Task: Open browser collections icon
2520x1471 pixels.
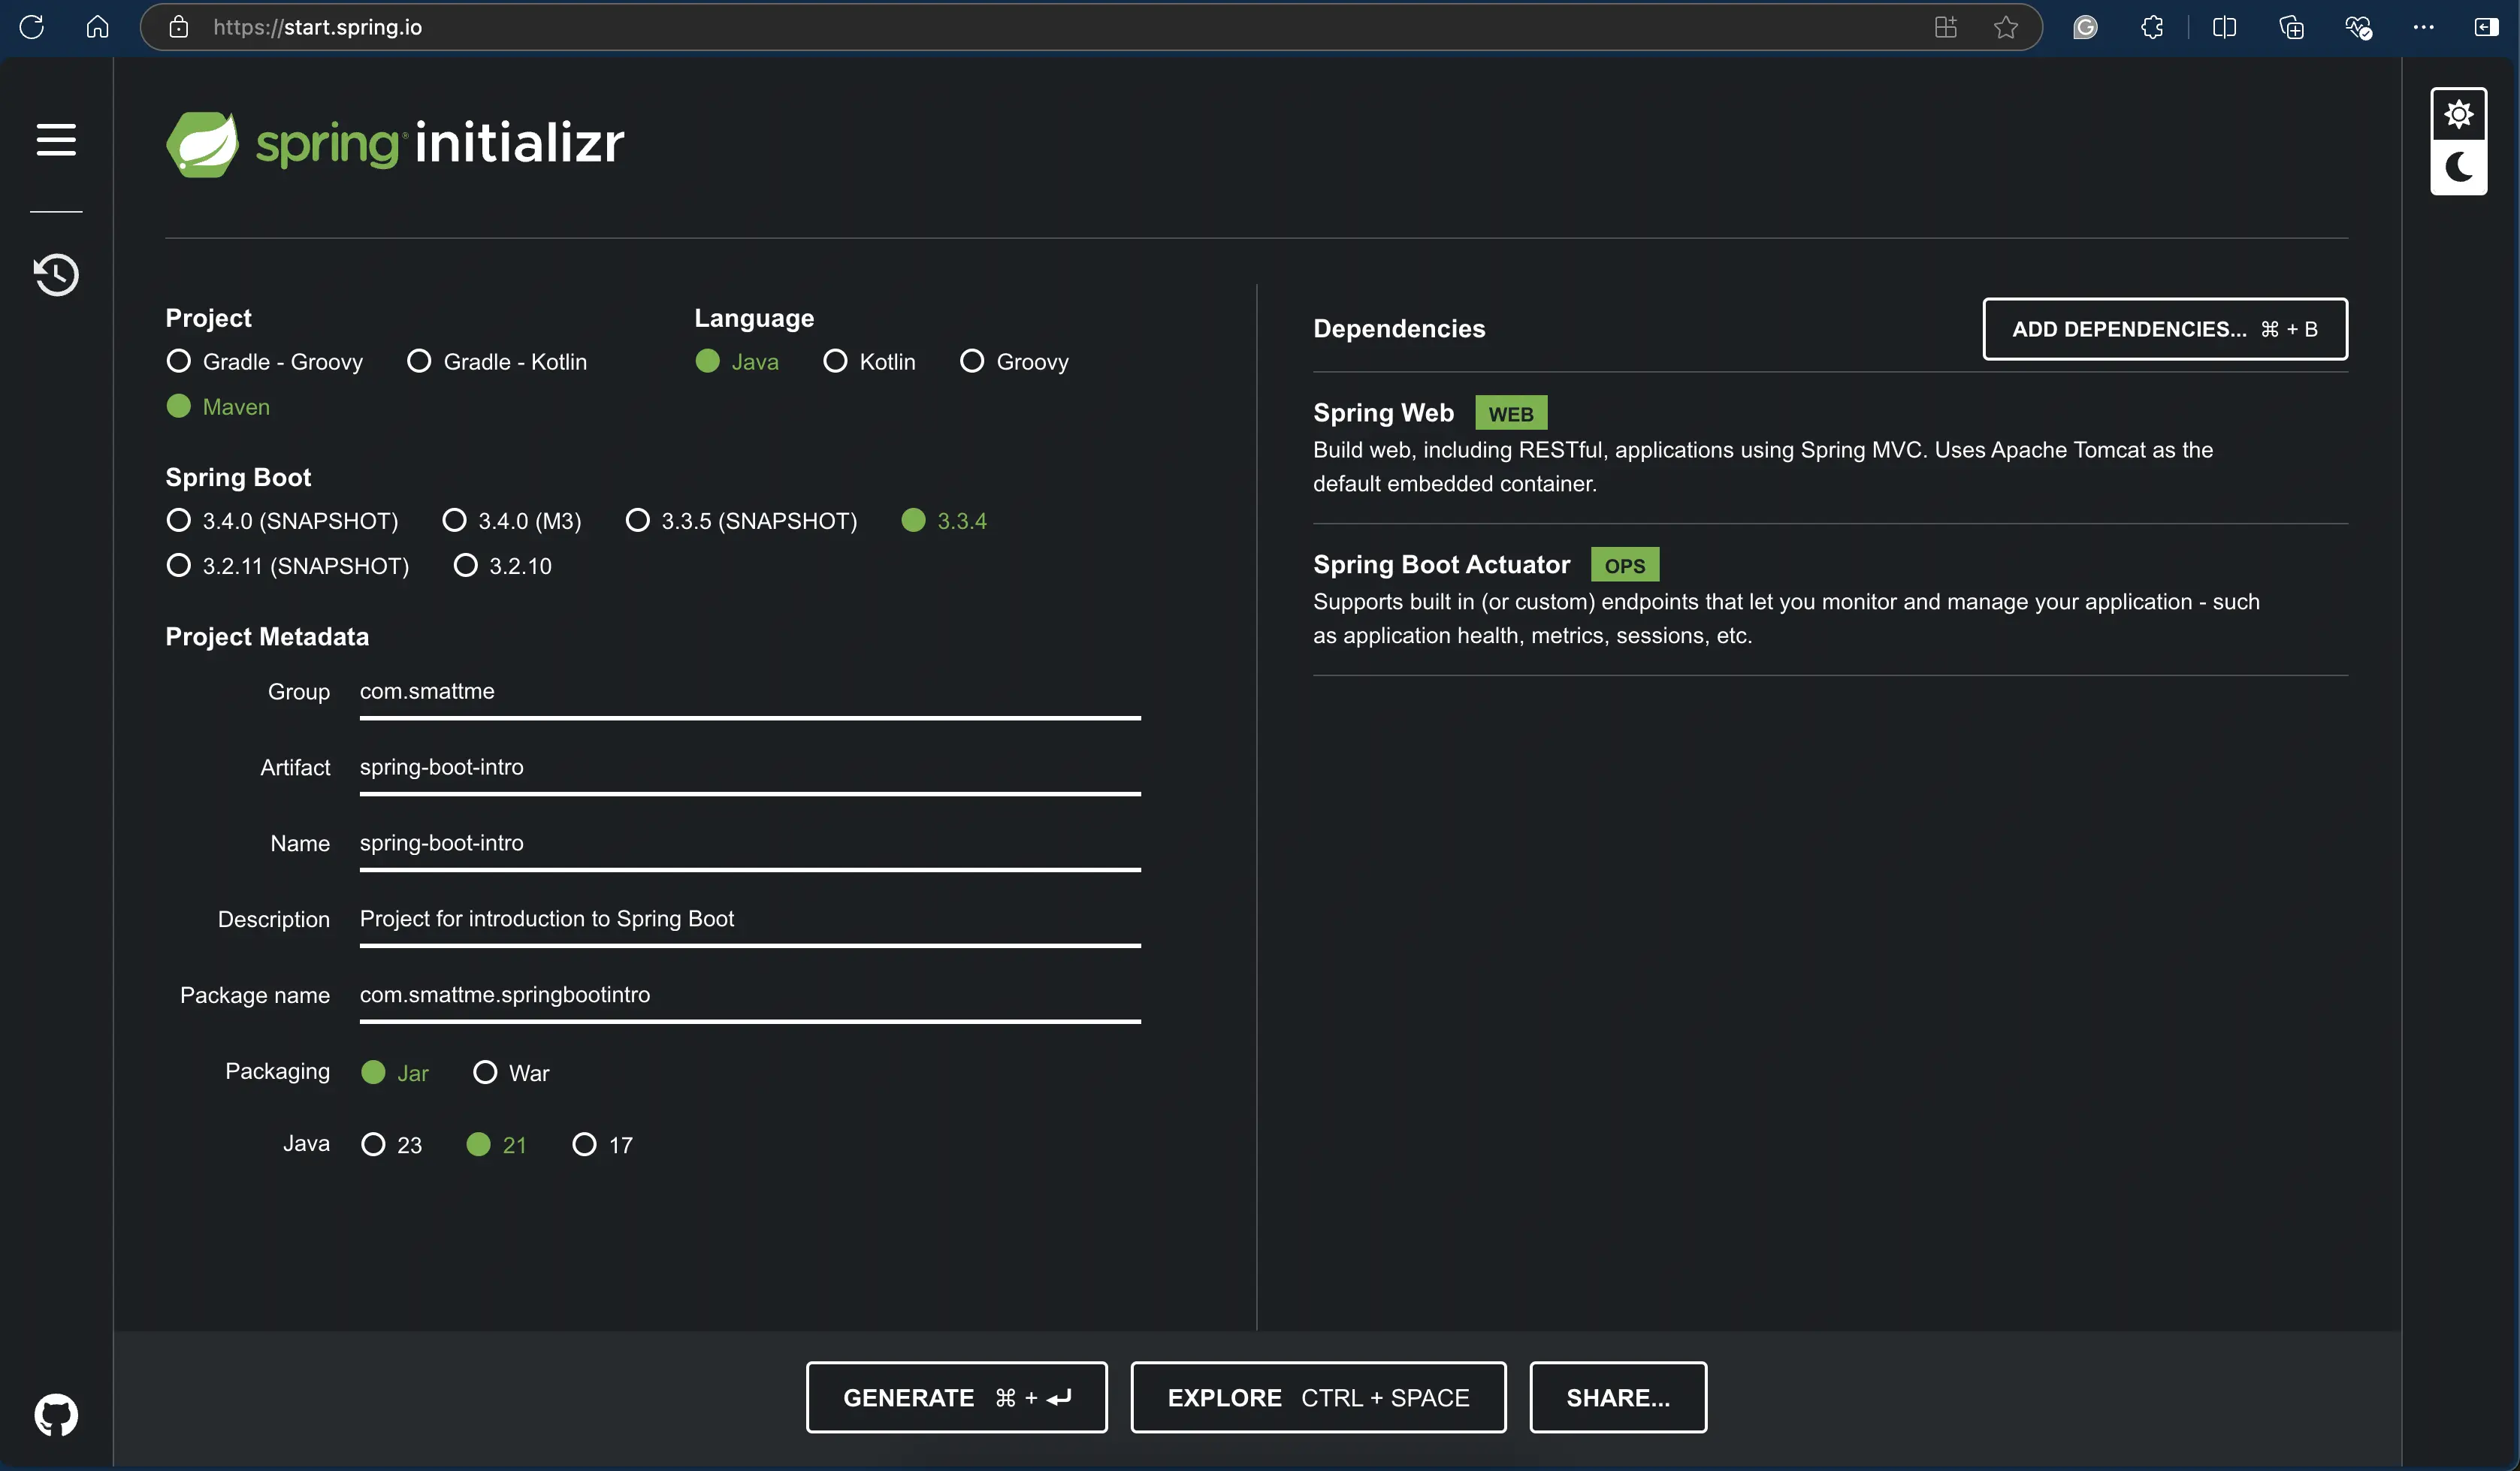Action: [2291, 27]
